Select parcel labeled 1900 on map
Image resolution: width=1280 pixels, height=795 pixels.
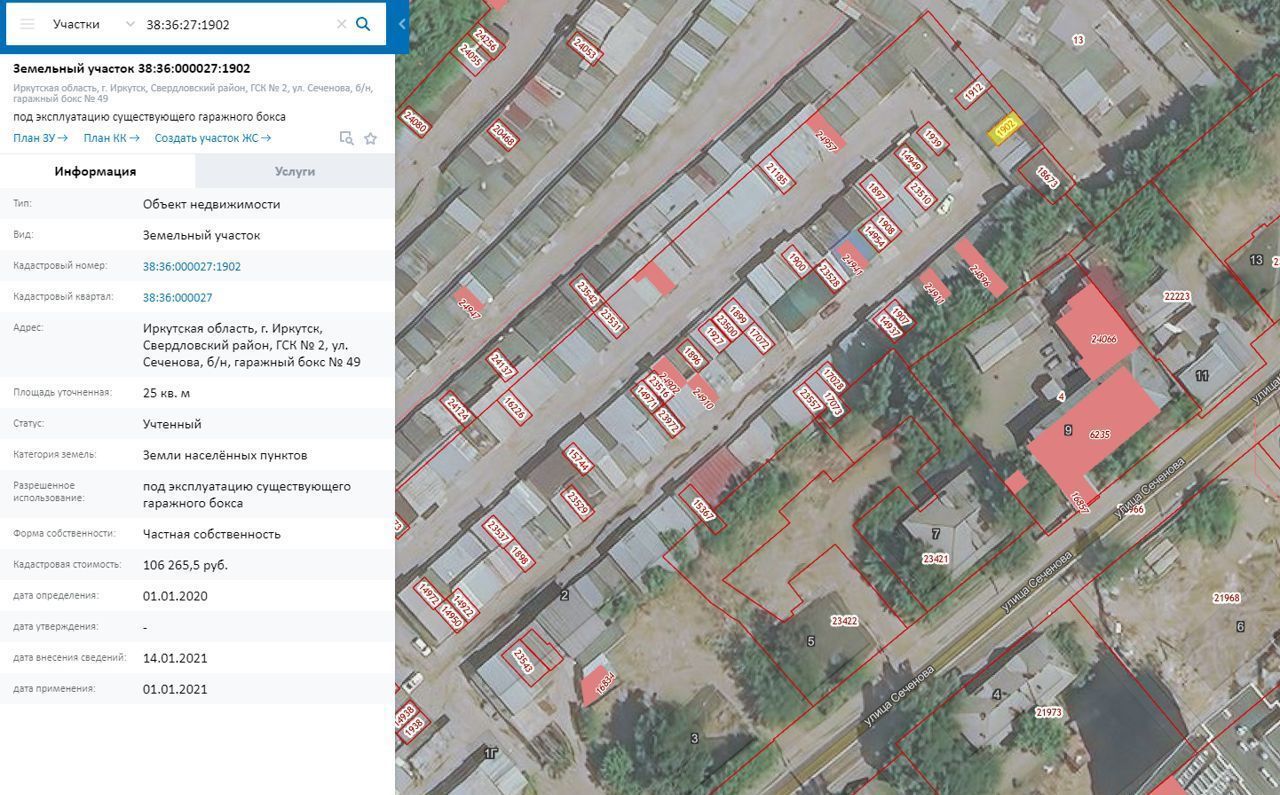coord(797,262)
